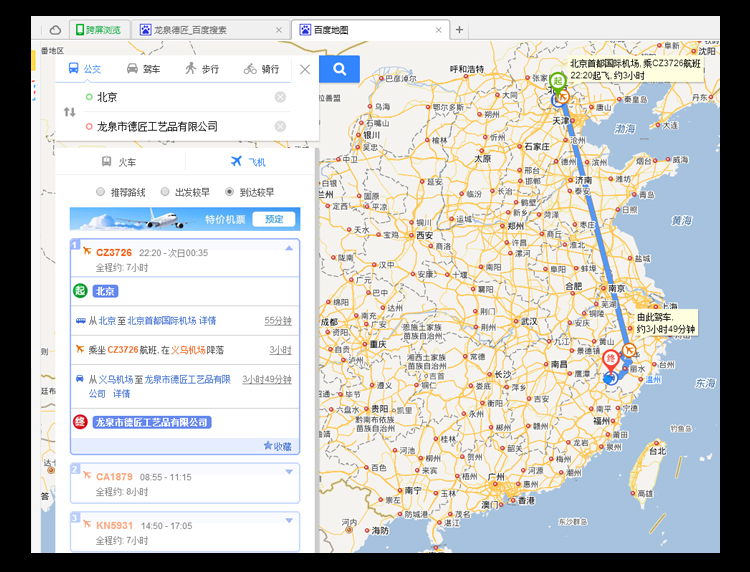Select the 公交 transit tab
Viewport: 750px width, 572px height.
point(85,69)
